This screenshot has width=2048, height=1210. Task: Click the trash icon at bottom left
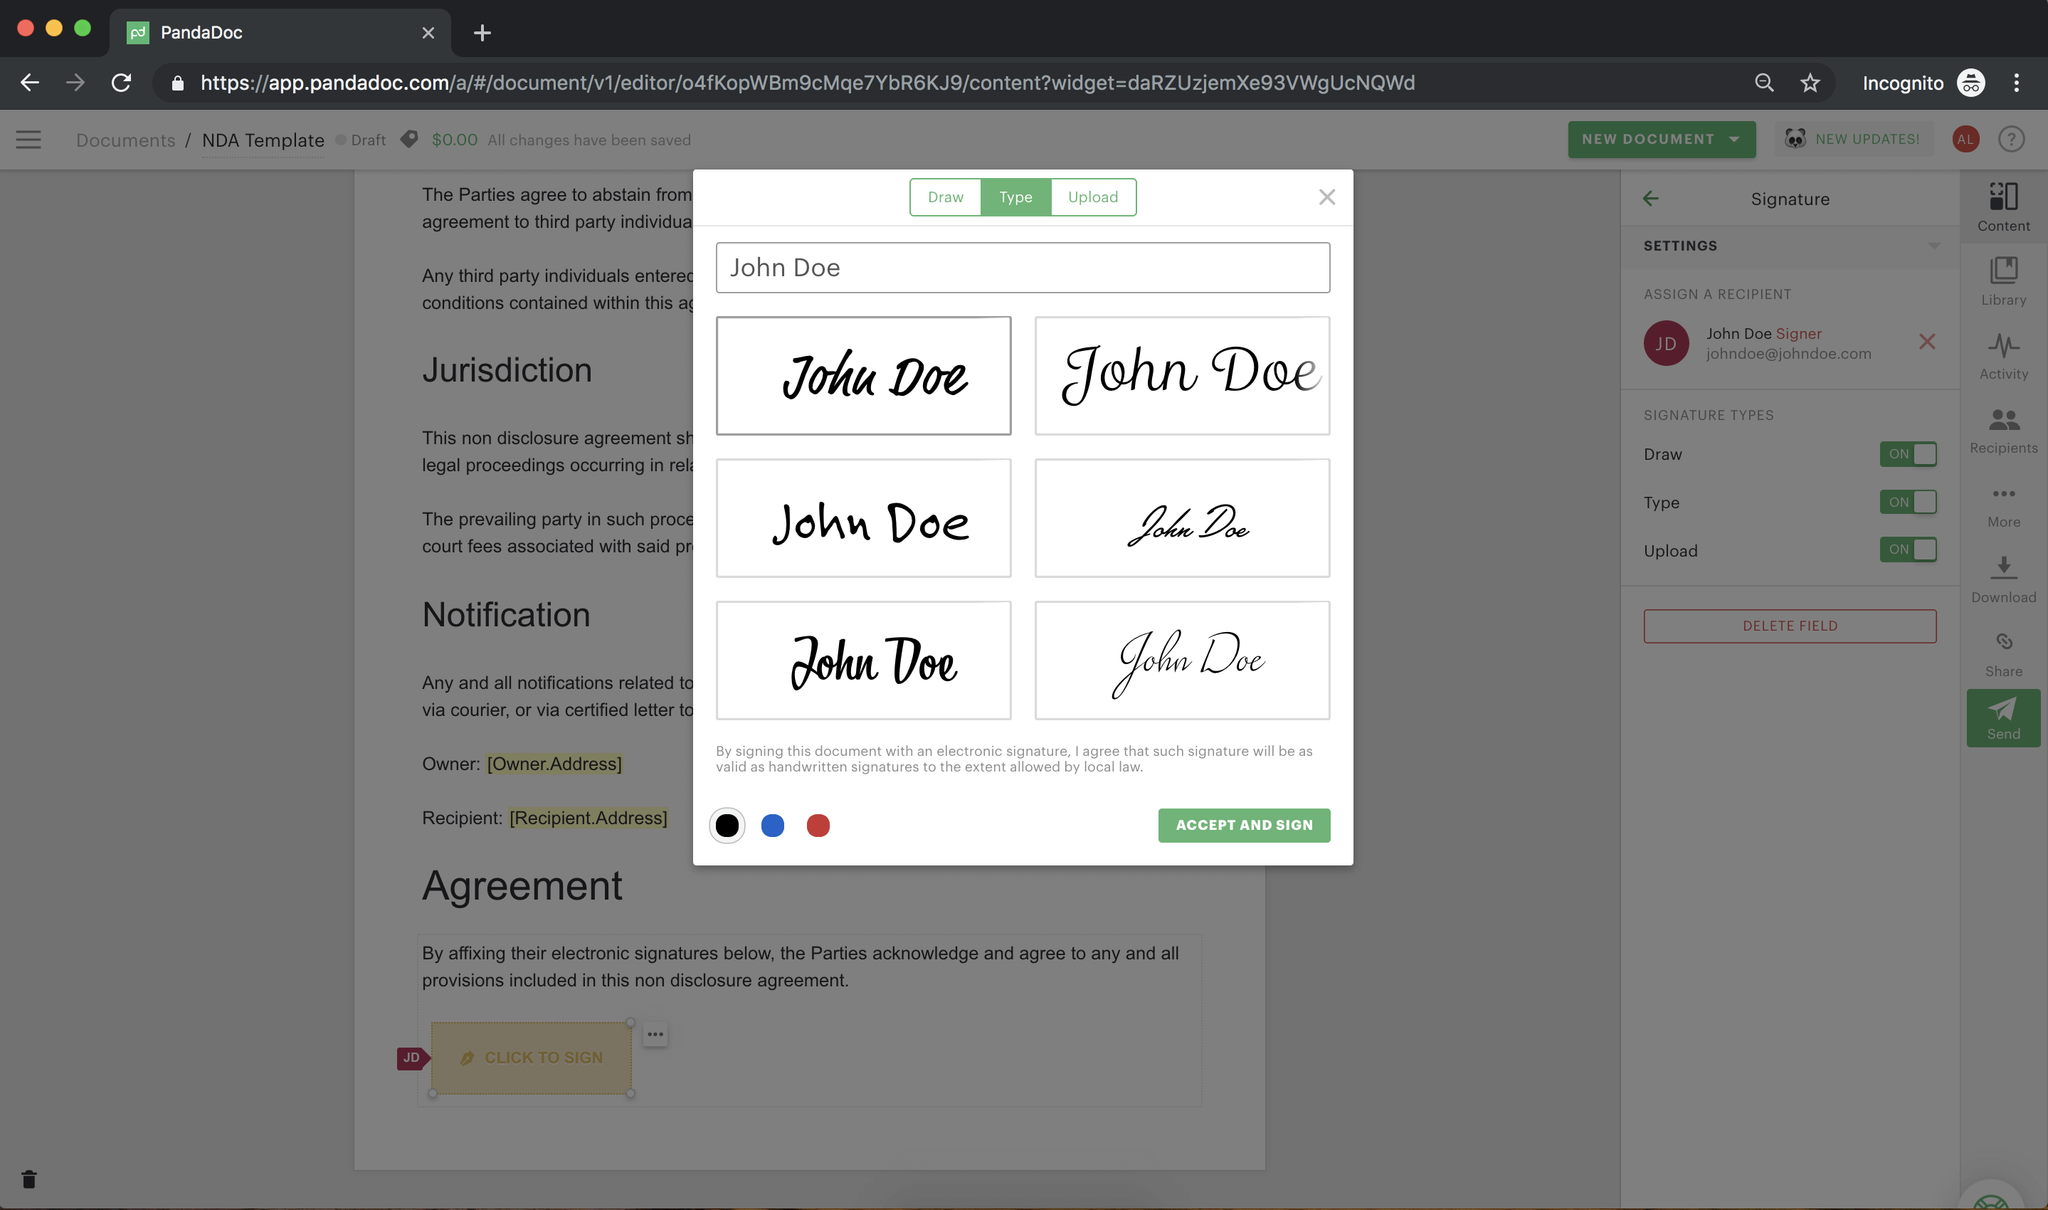click(29, 1179)
